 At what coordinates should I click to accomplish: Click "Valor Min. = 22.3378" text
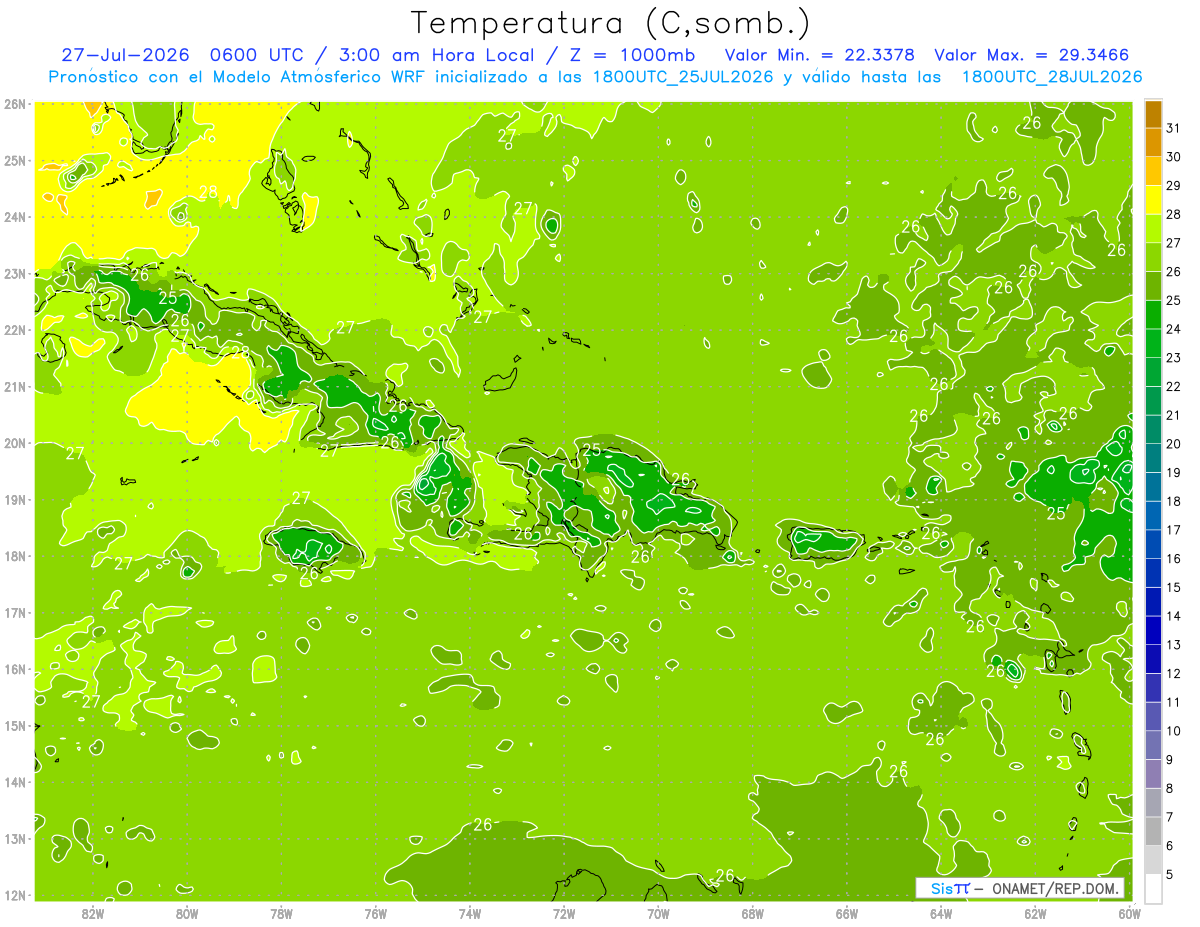click(821, 55)
